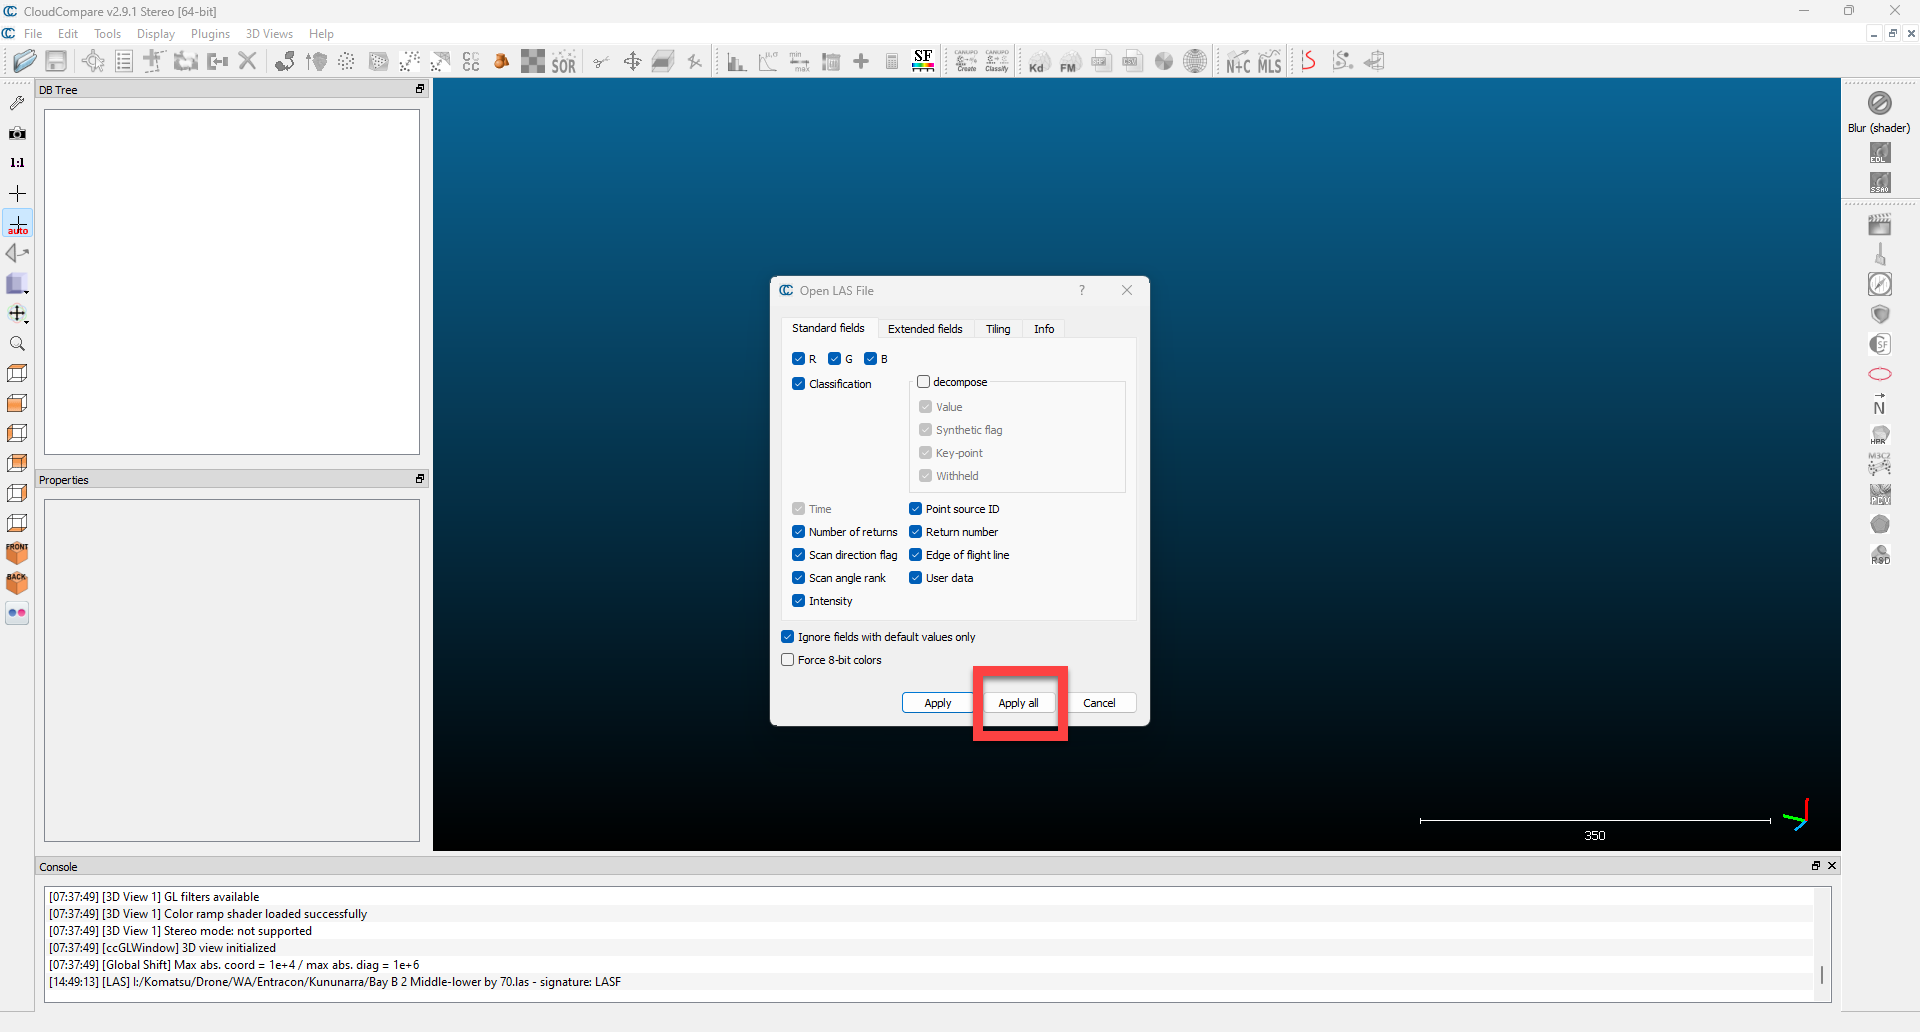Enable the decompose checkbox
The height and width of the screenshot is (1032, 1920).
pos(924,382)
